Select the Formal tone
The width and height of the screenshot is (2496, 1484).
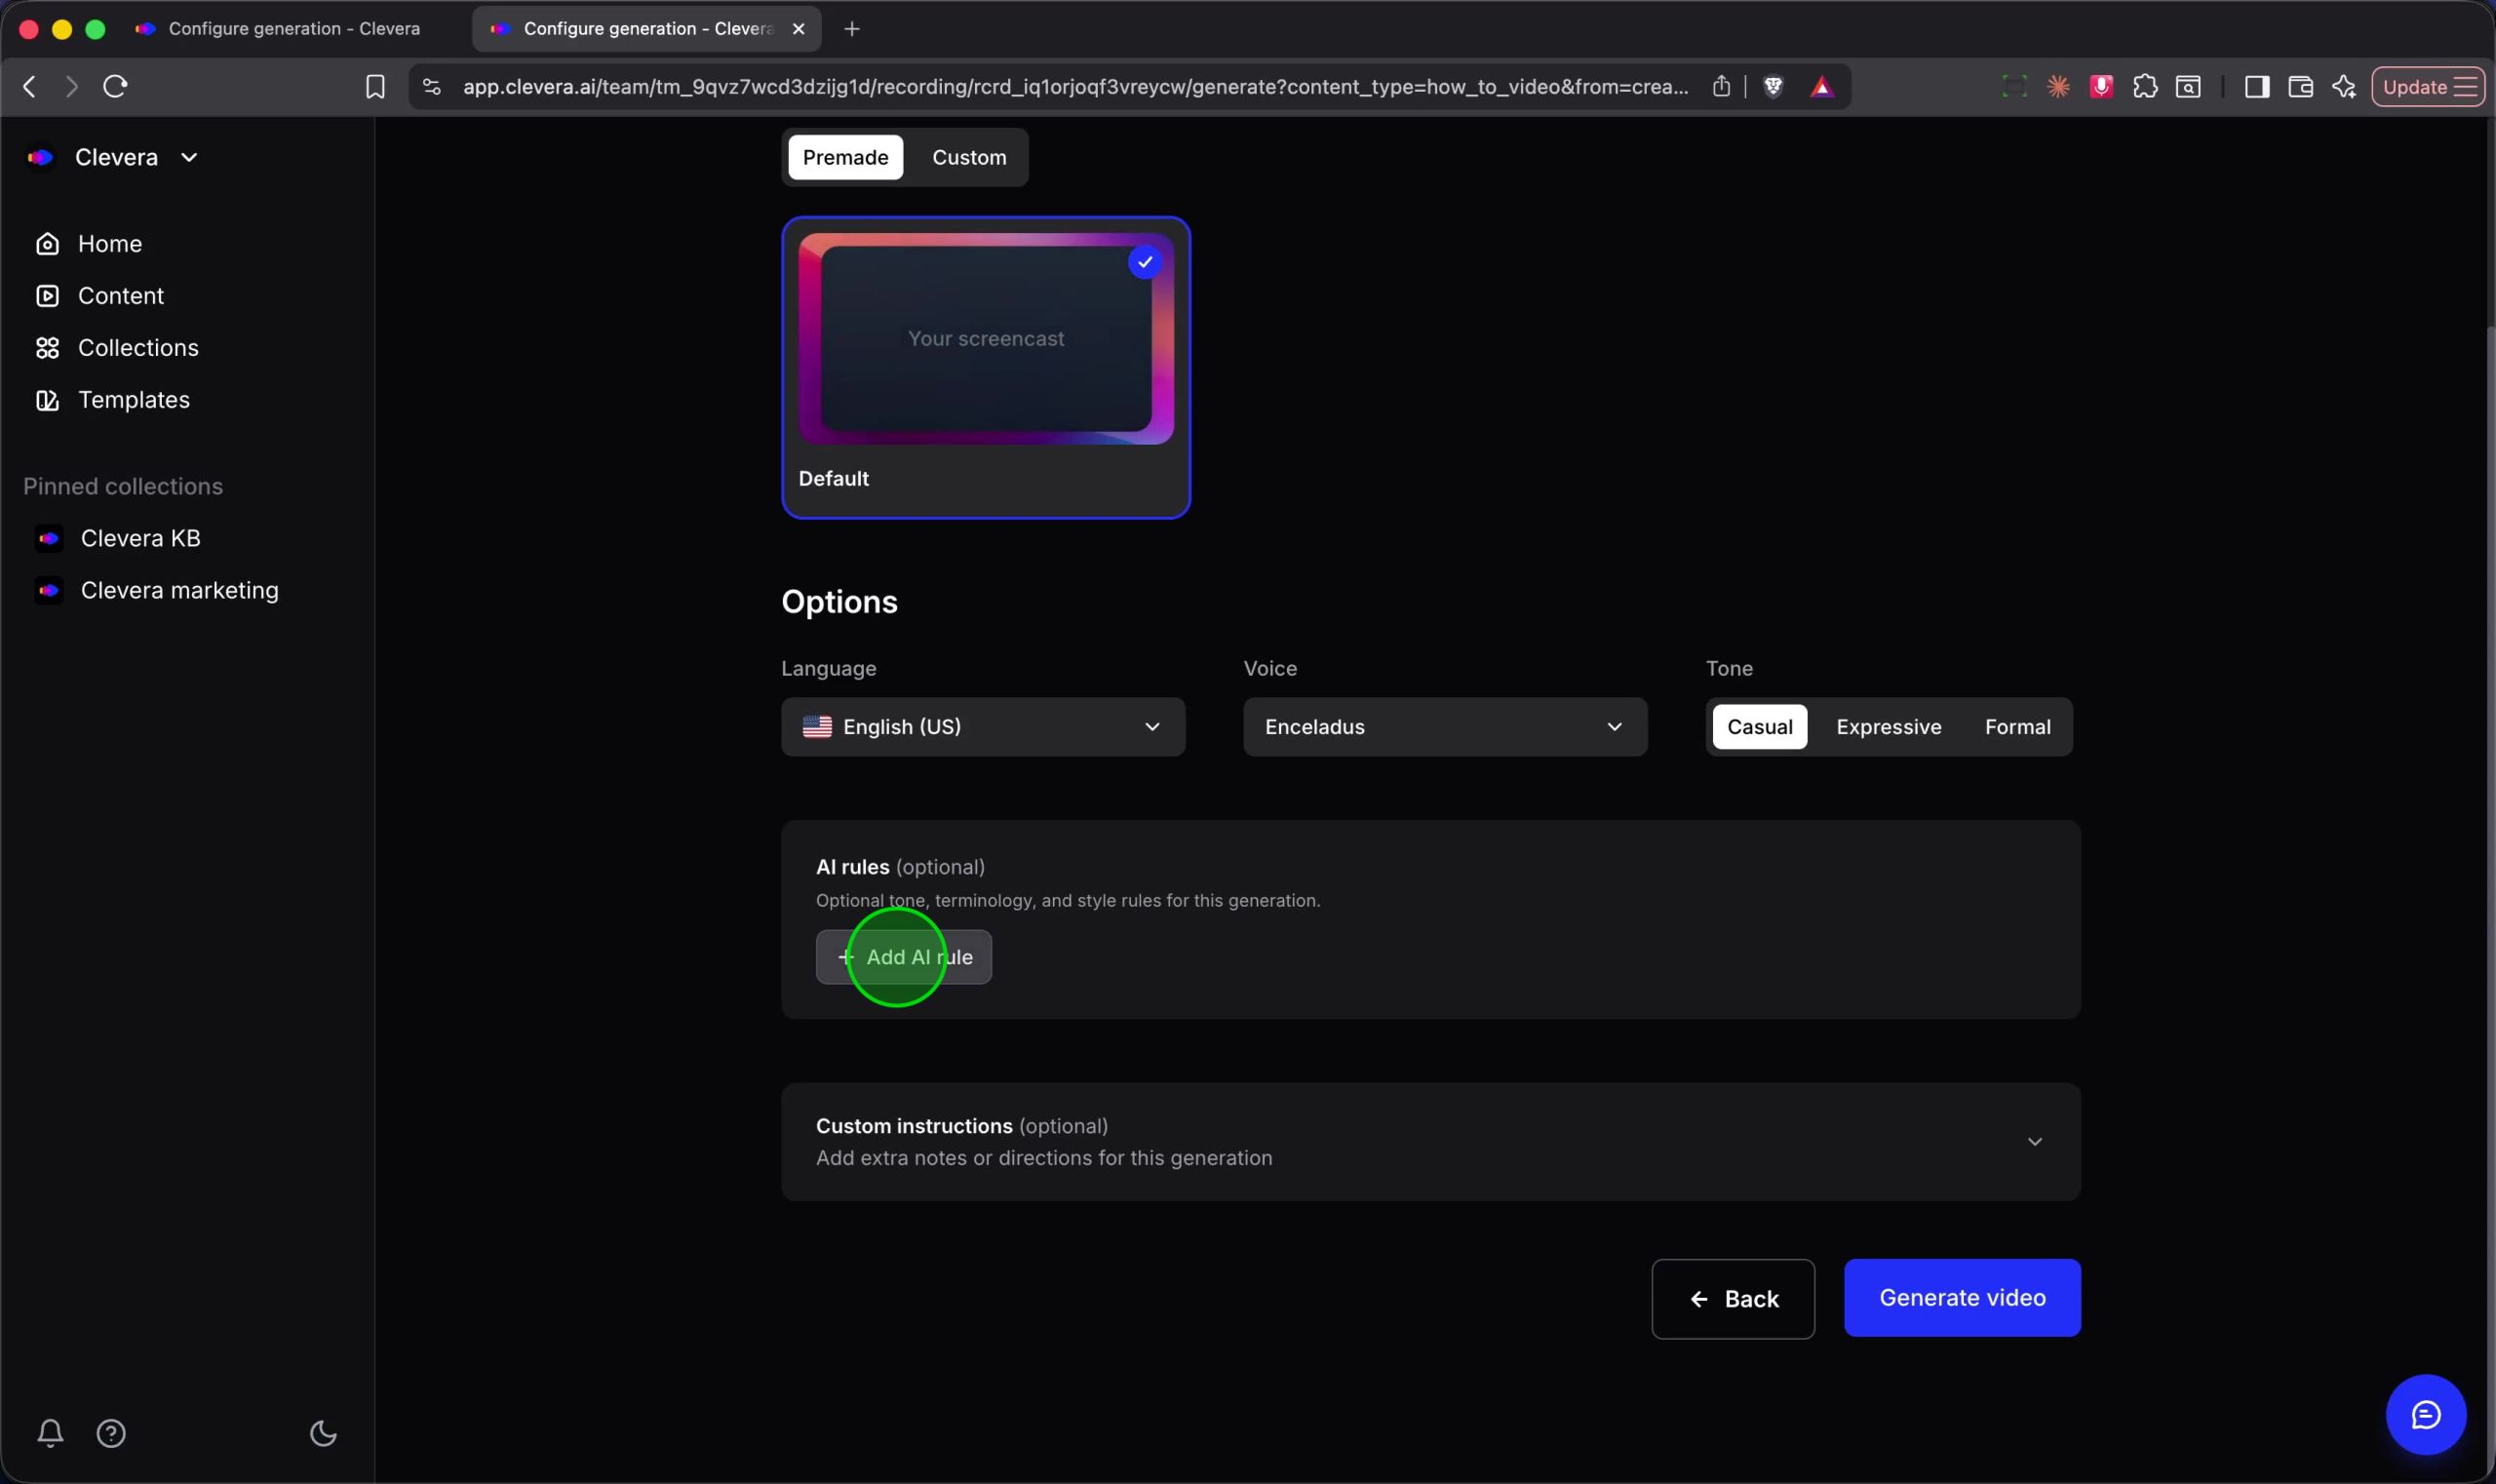click(2017, 727)
